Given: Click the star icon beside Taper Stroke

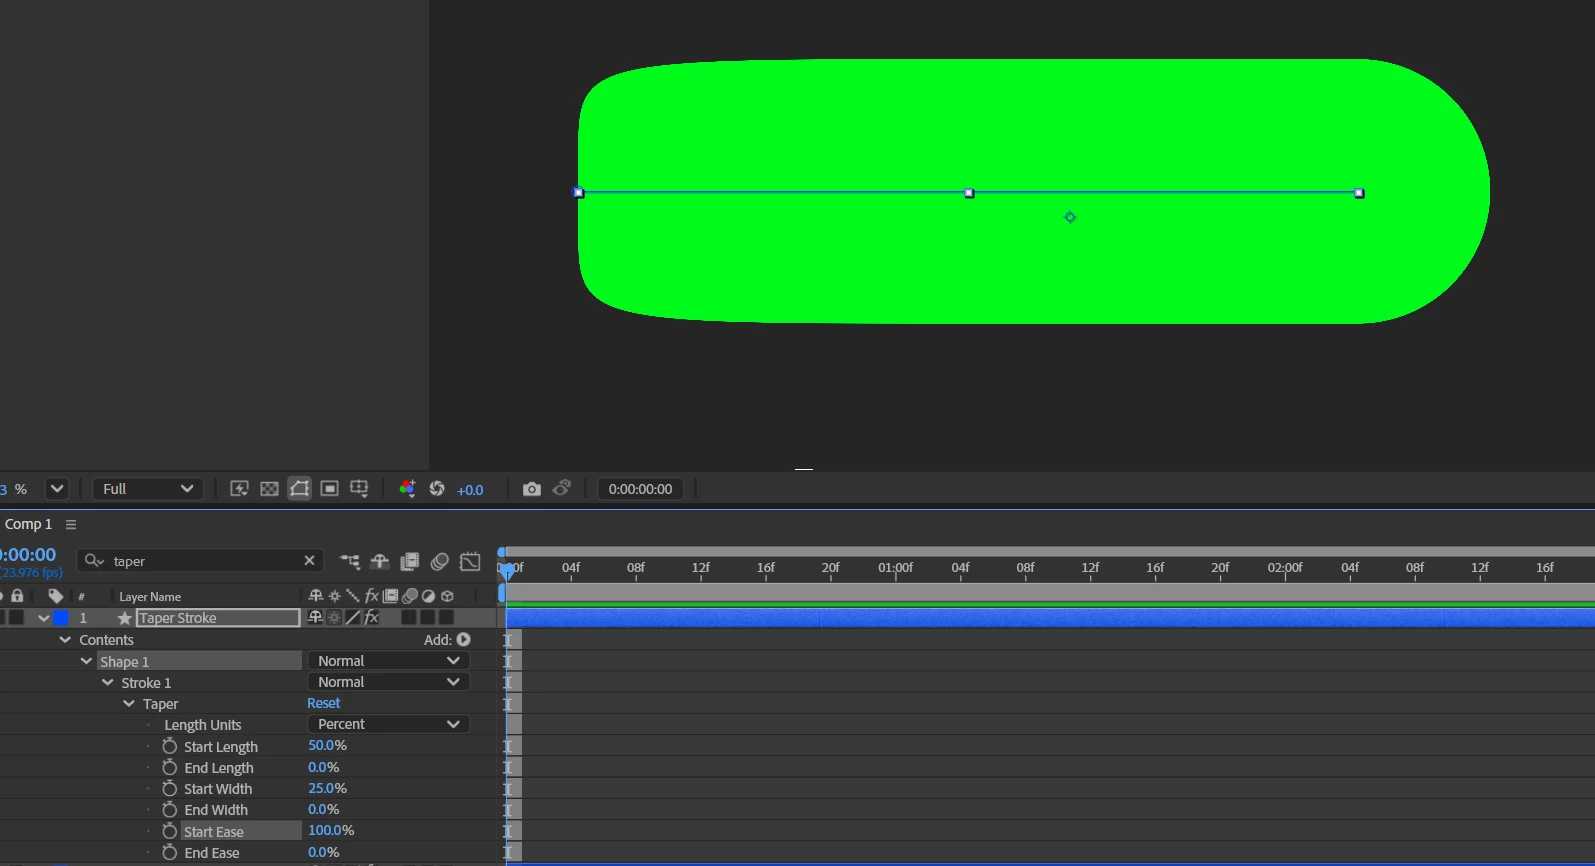Looking at the screenshot, I should coord(125,619).
